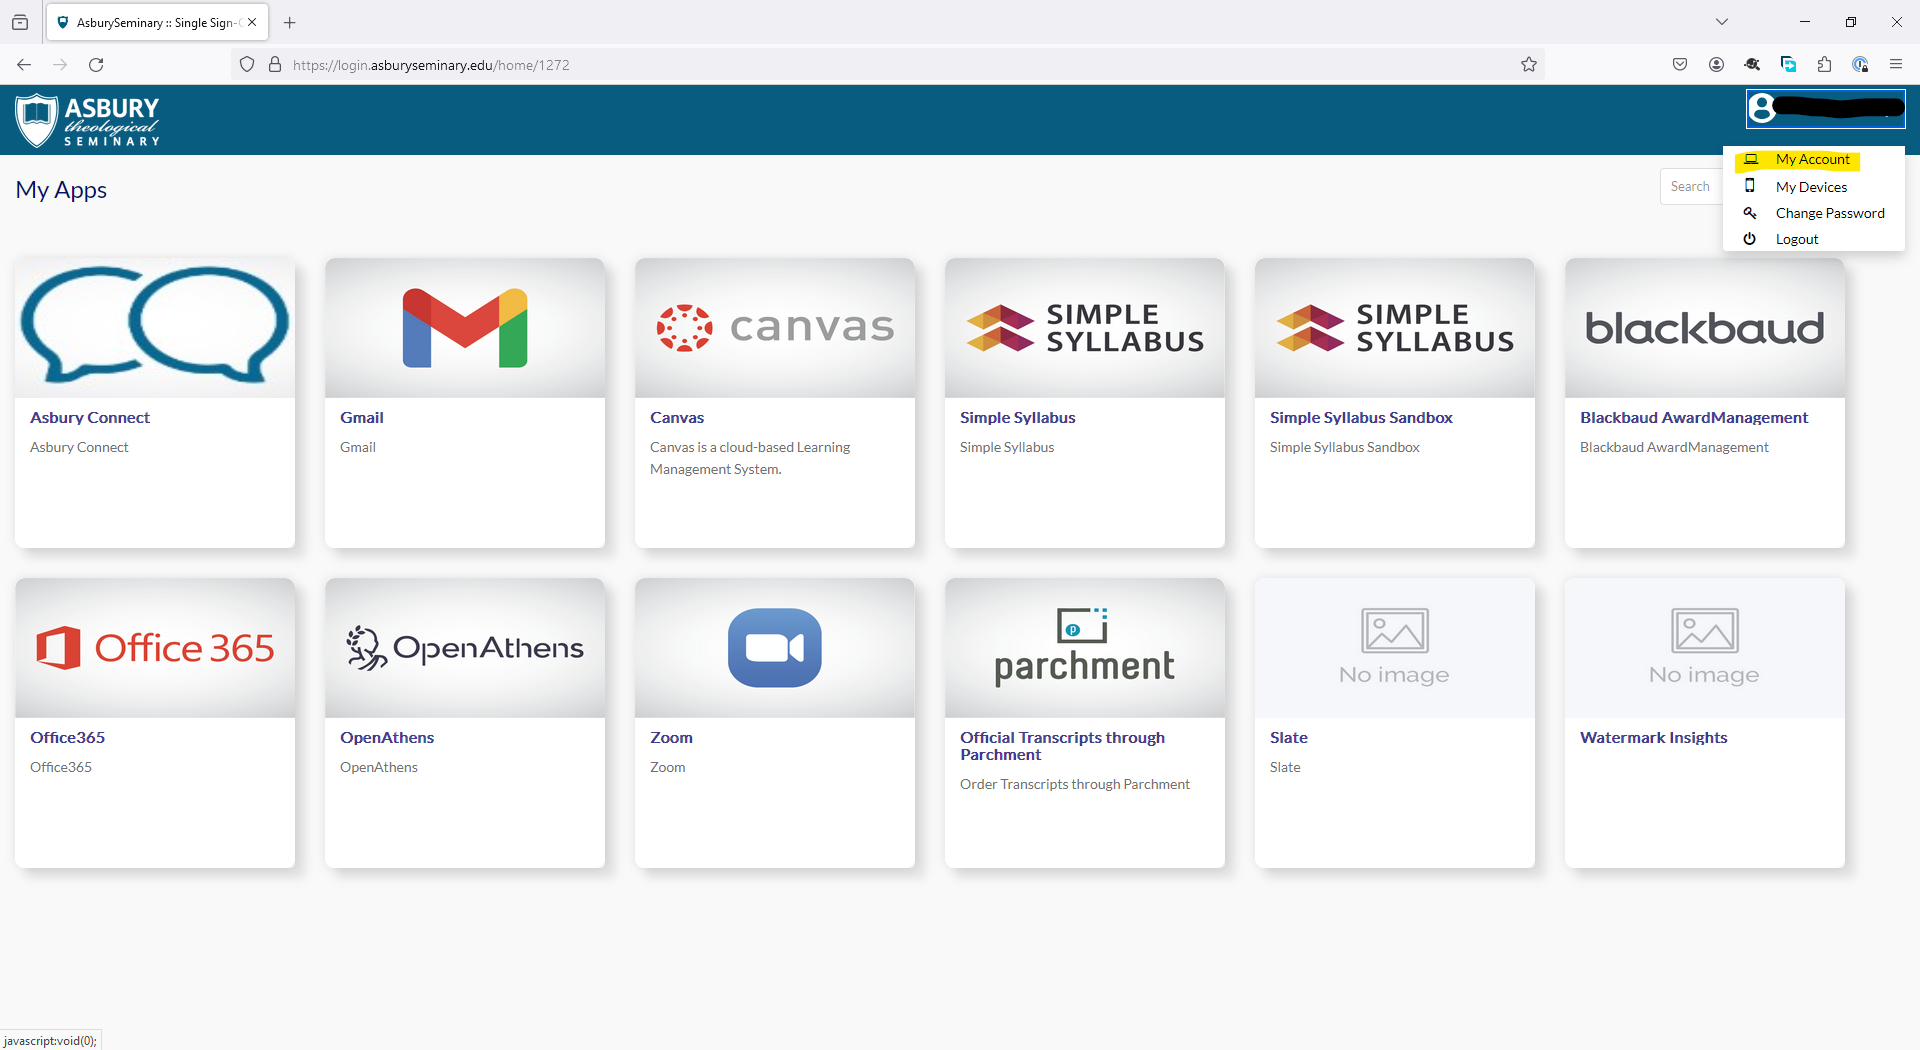Click the parchment logo image
The height and width of the screenshot is (1050, 1920).
point(1085,648)
